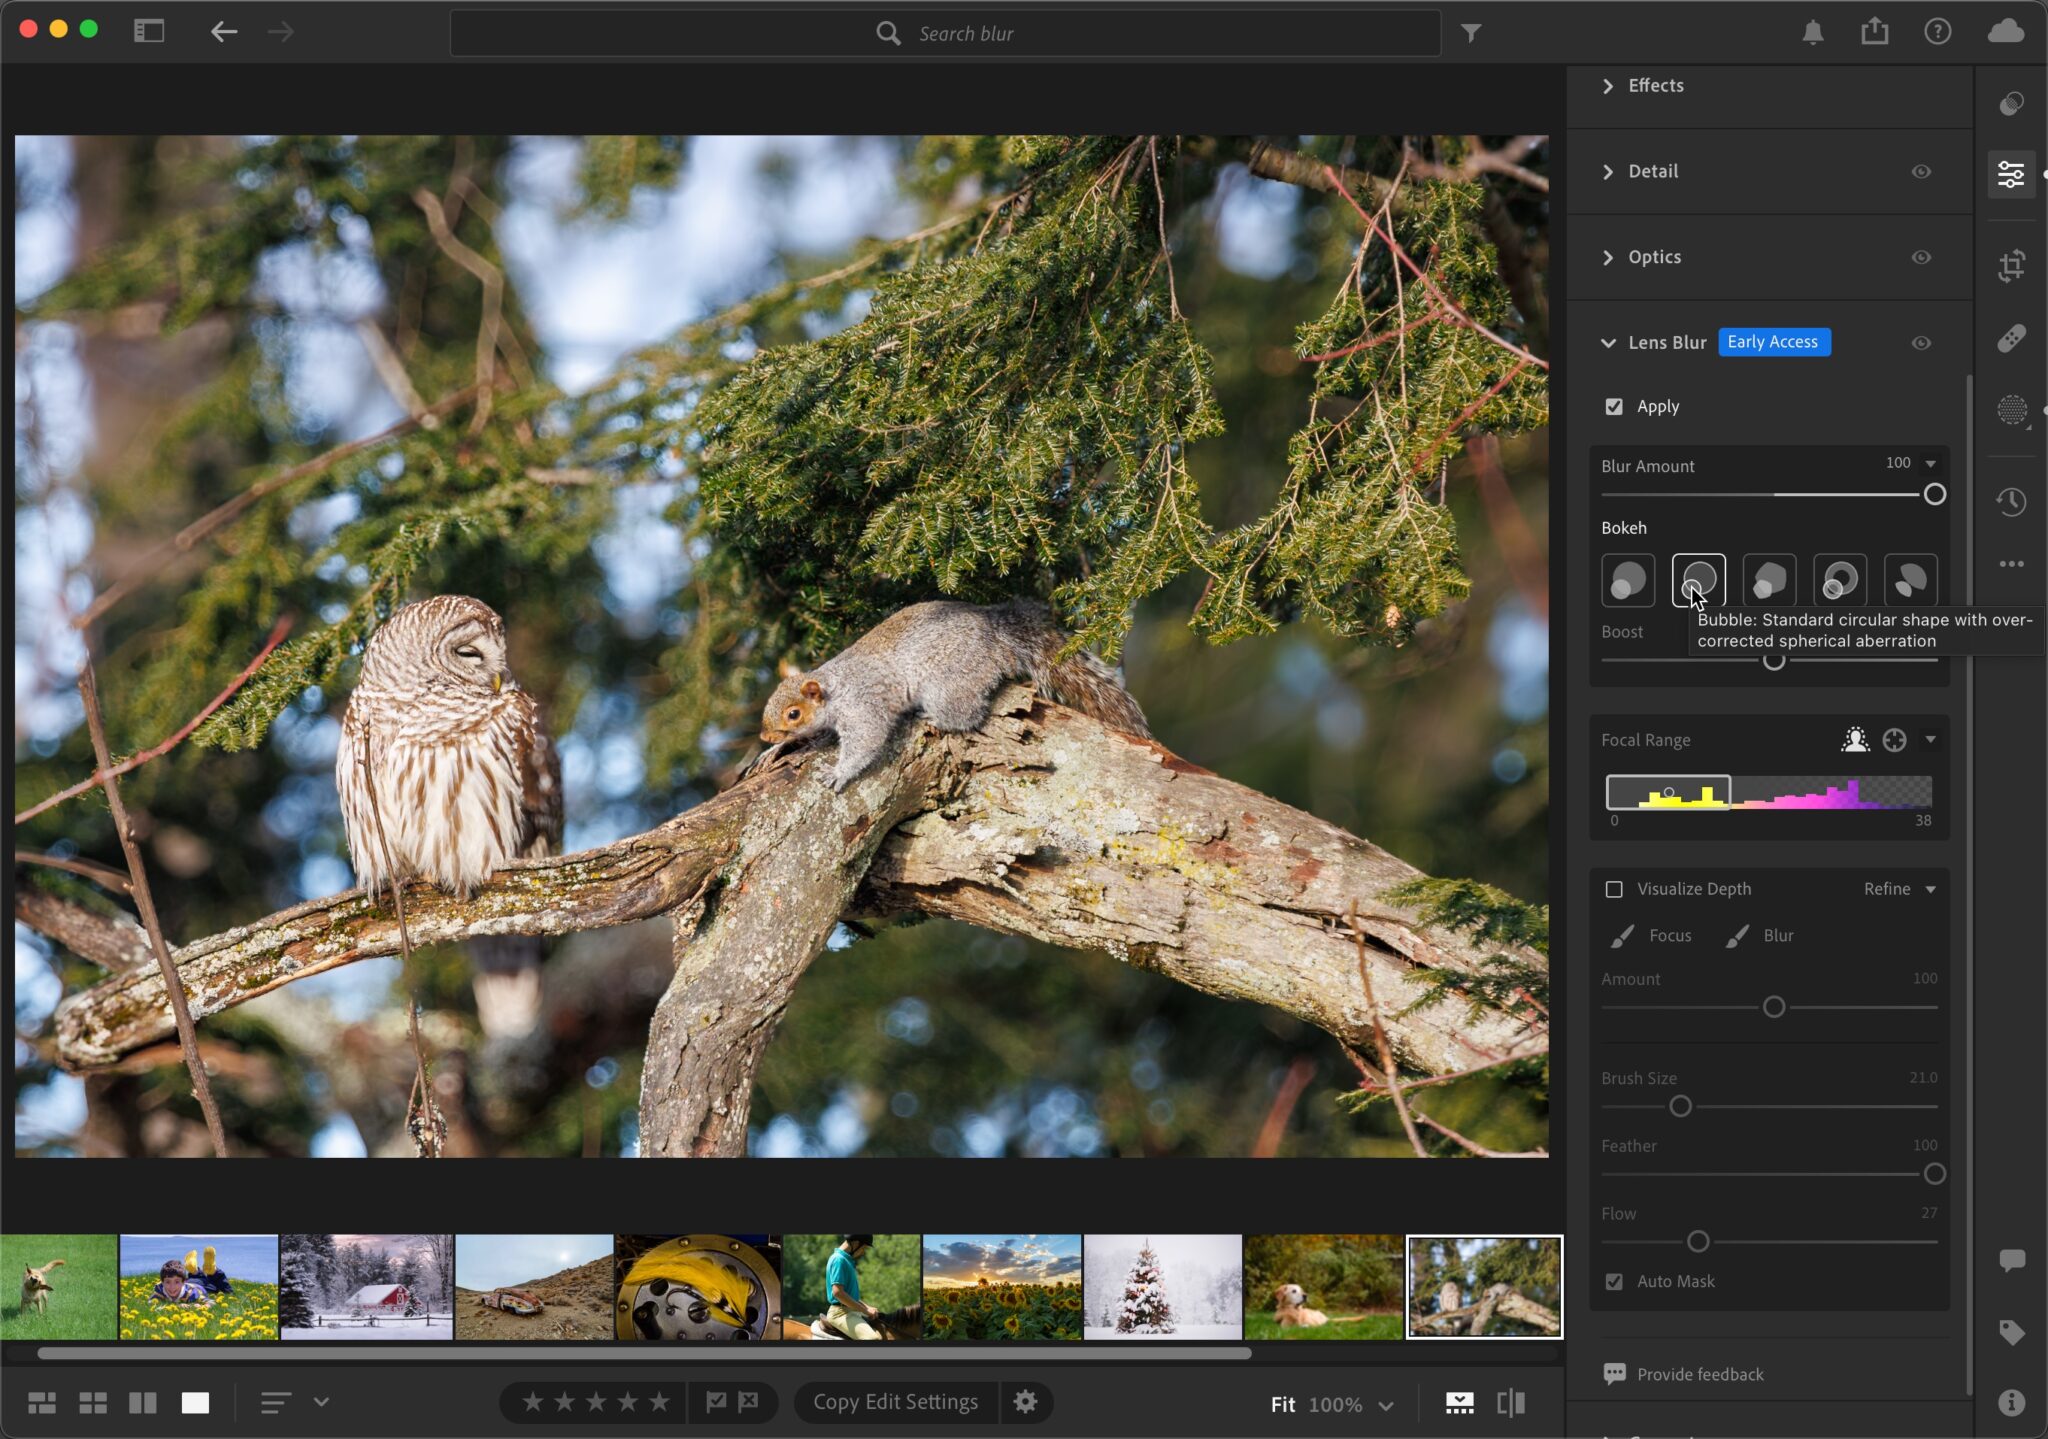2048x1439 pixels.
Task: Select the Healing tool in the right toolbar
Action: coord(2013,337)
